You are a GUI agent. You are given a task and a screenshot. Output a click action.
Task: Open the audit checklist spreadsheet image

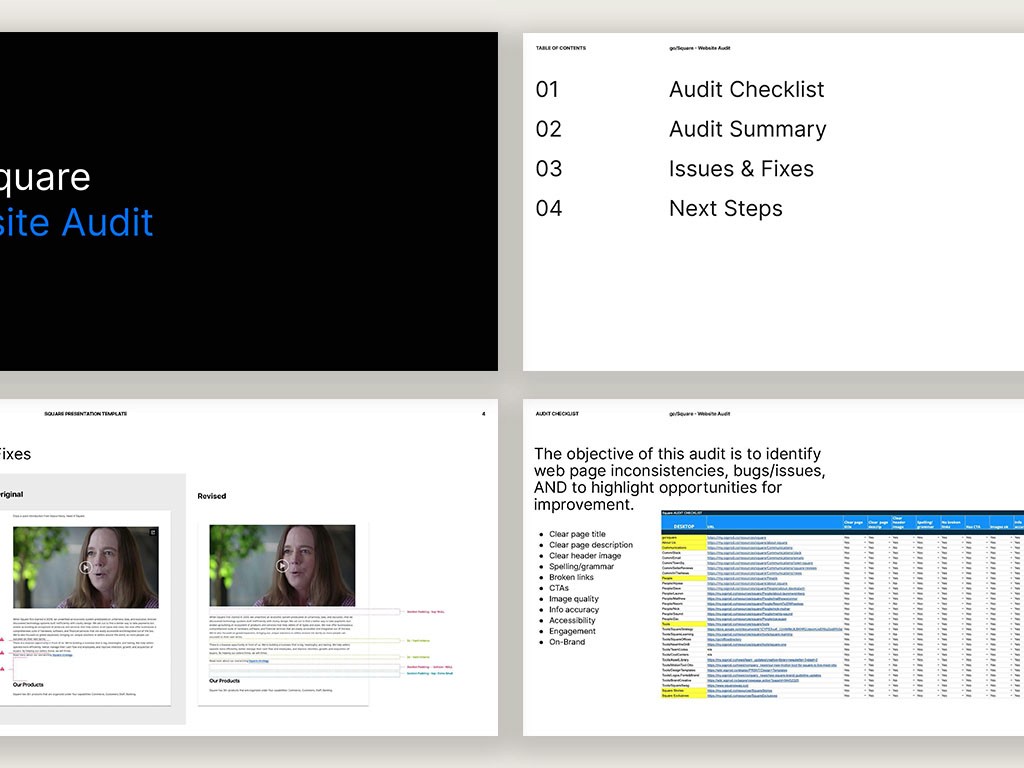coord(842,605)
